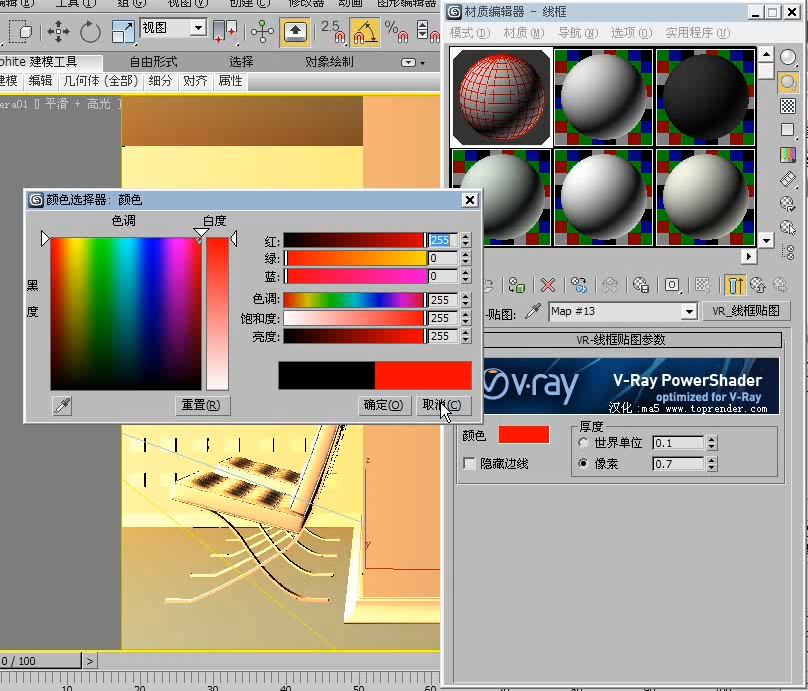Select the 世界单位 radio button
This screenshot has height=691, width=808.
583,443
